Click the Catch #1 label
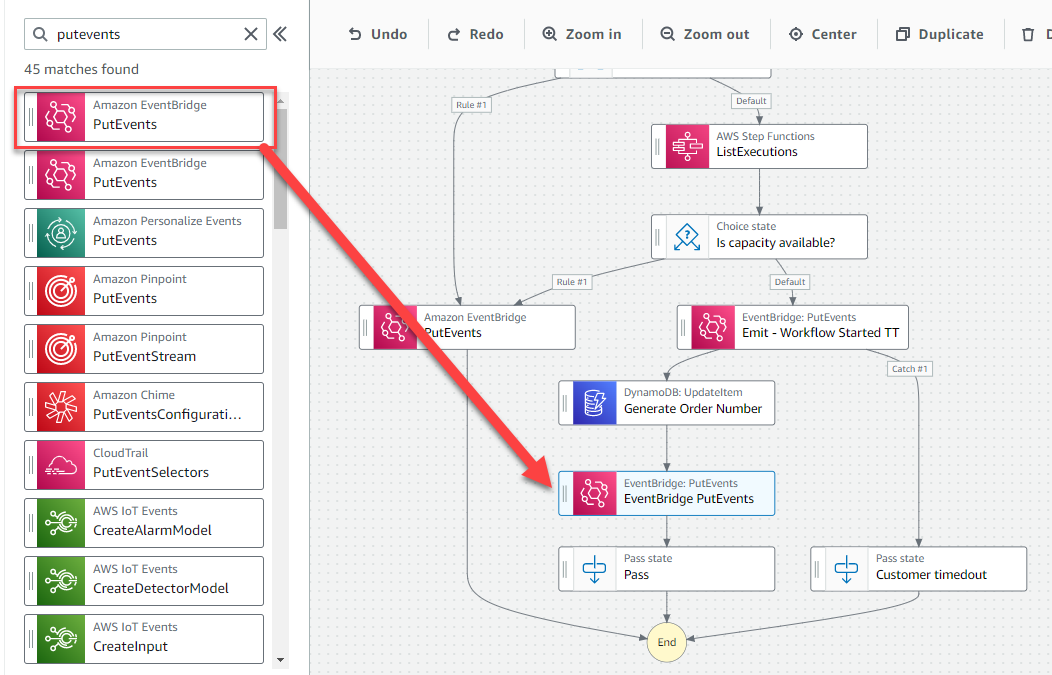Image resolution: width=1052 pixels, height=675 pixels. (x=909, y=369)
